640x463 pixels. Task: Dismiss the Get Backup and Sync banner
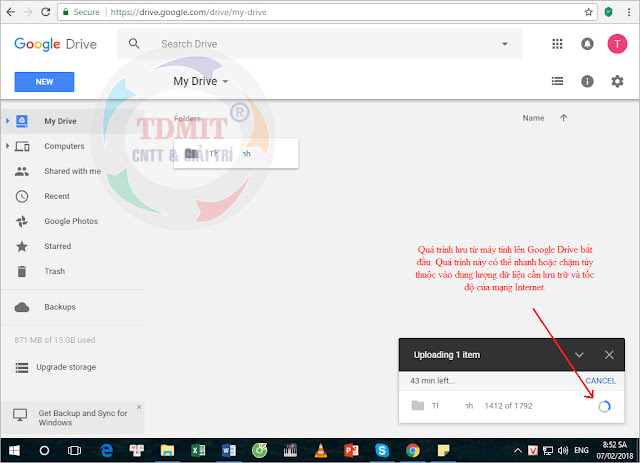pyautogui.click(x=139, y=407)
